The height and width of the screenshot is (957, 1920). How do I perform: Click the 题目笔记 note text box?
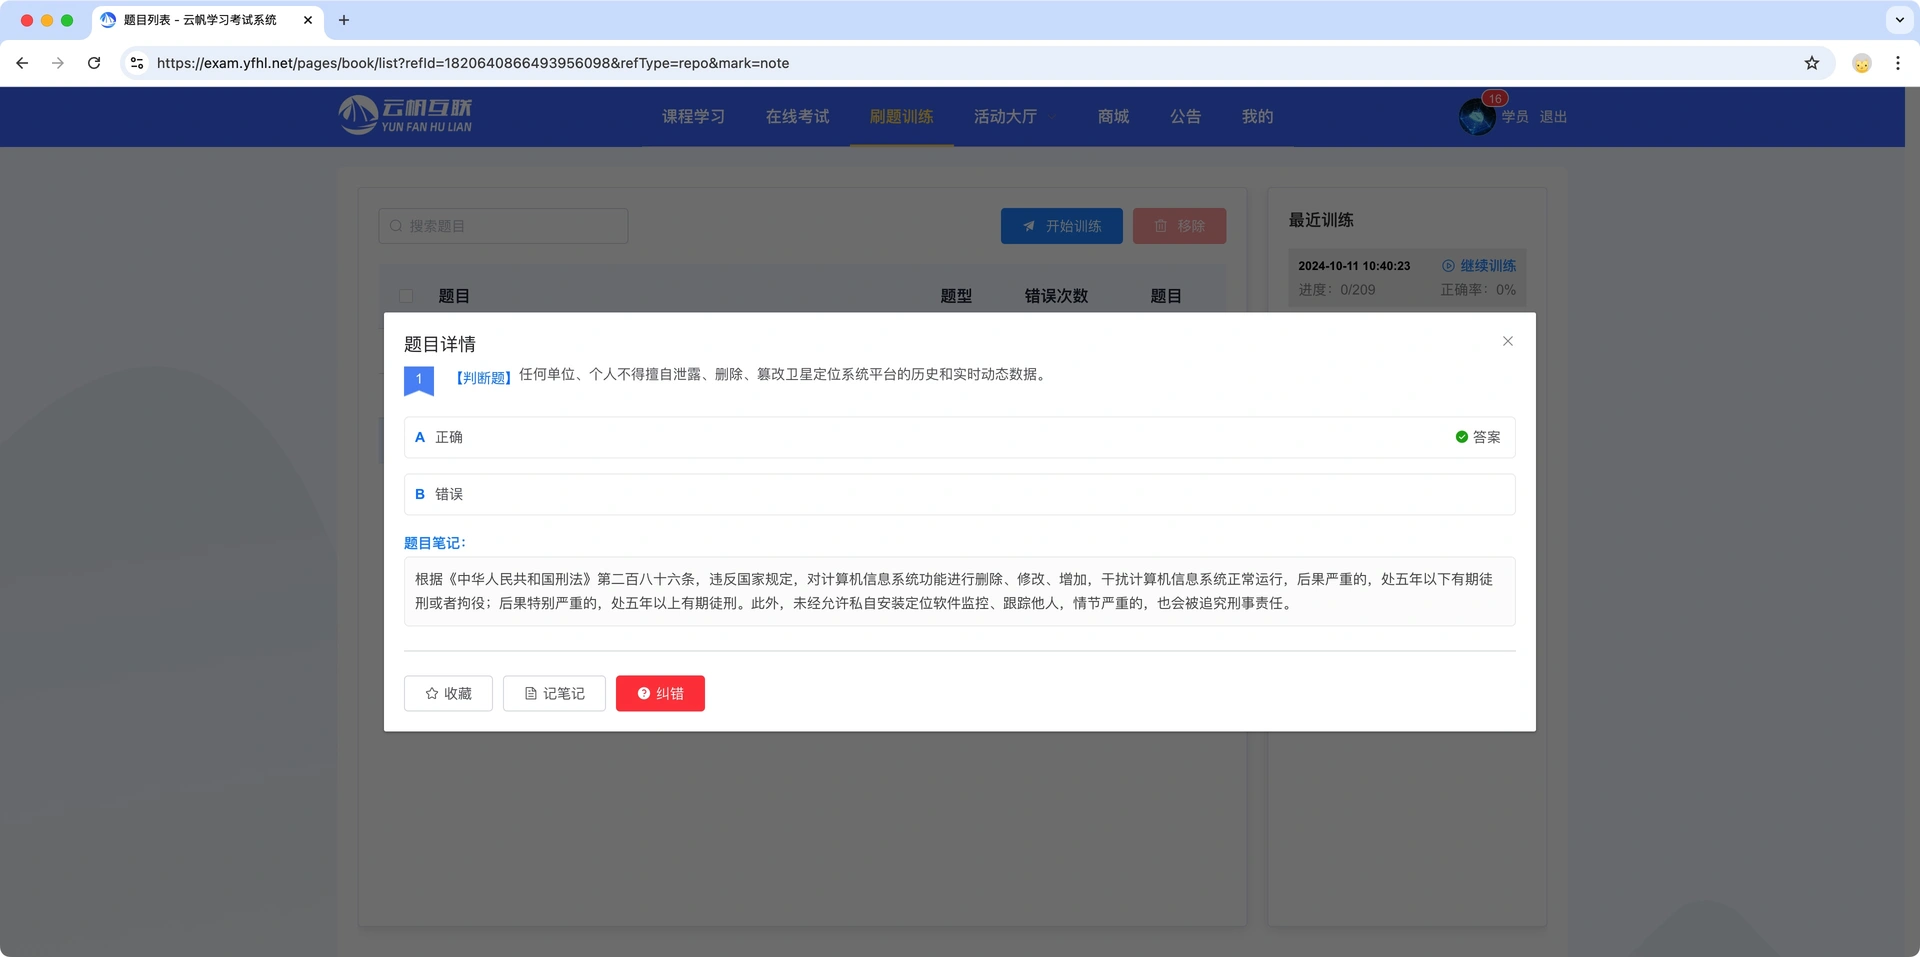coord(959,591)
